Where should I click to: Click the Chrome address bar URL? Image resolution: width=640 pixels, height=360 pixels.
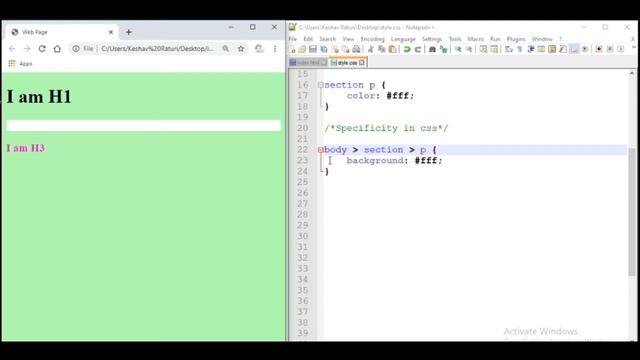click(x=157, y=49)
